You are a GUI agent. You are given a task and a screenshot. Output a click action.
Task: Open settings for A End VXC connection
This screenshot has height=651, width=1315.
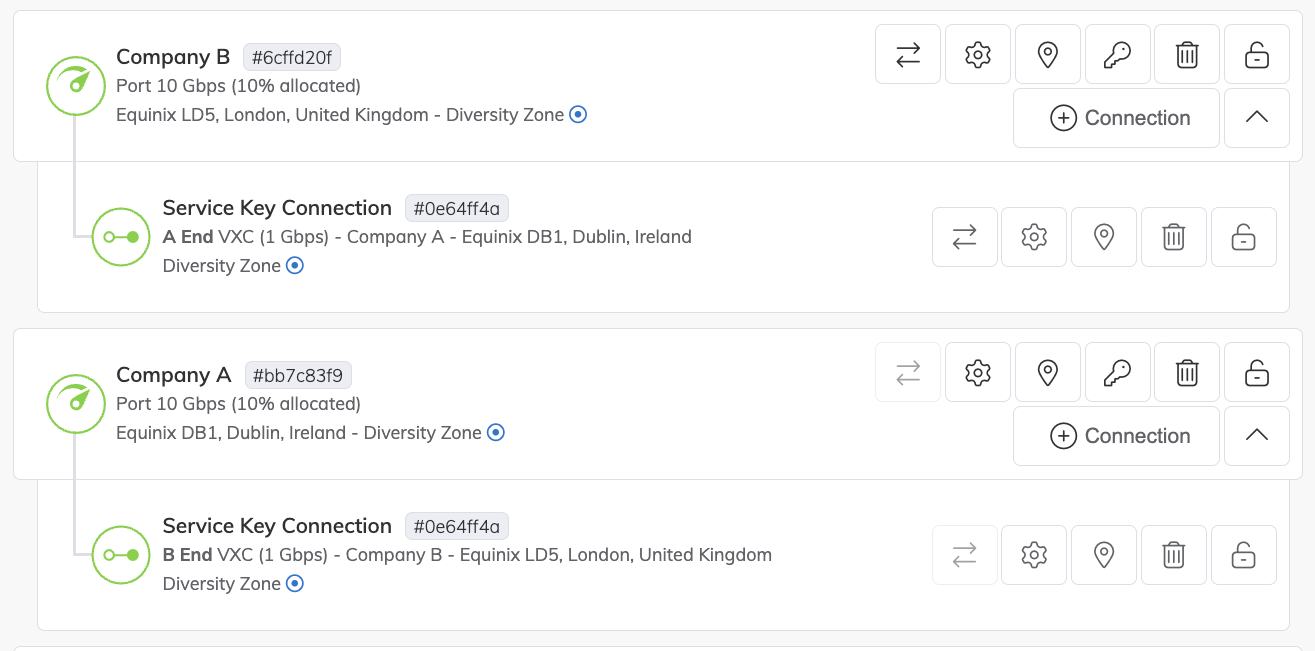coord(1034,237)
